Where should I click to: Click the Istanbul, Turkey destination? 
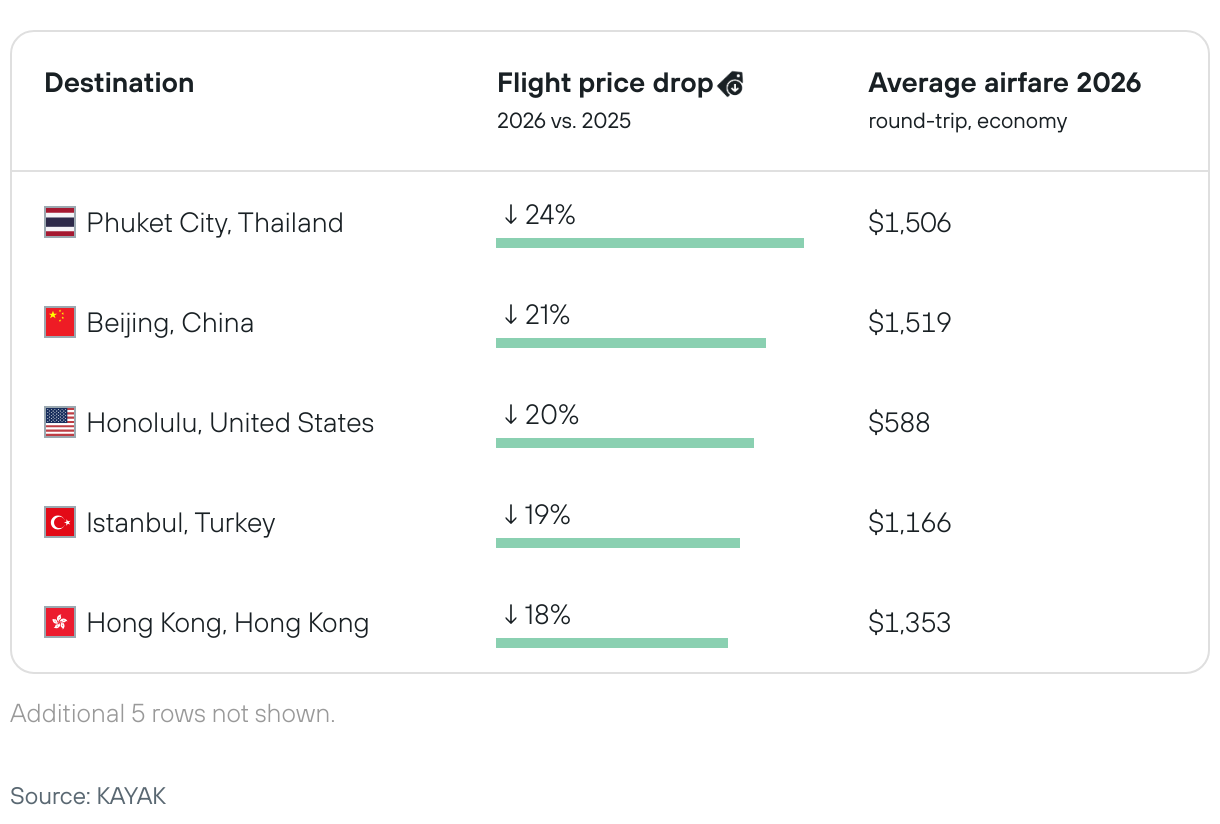(181, 522)
